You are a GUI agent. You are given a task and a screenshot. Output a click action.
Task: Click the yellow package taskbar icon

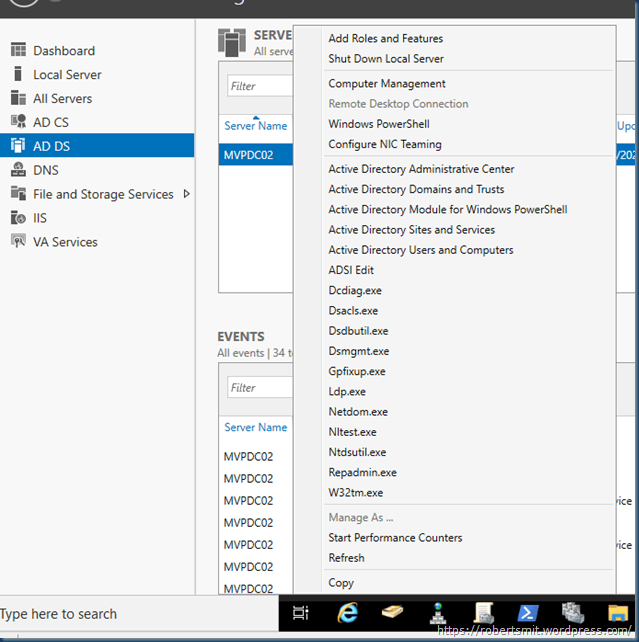pyautogui.click(x=393, y=612)
